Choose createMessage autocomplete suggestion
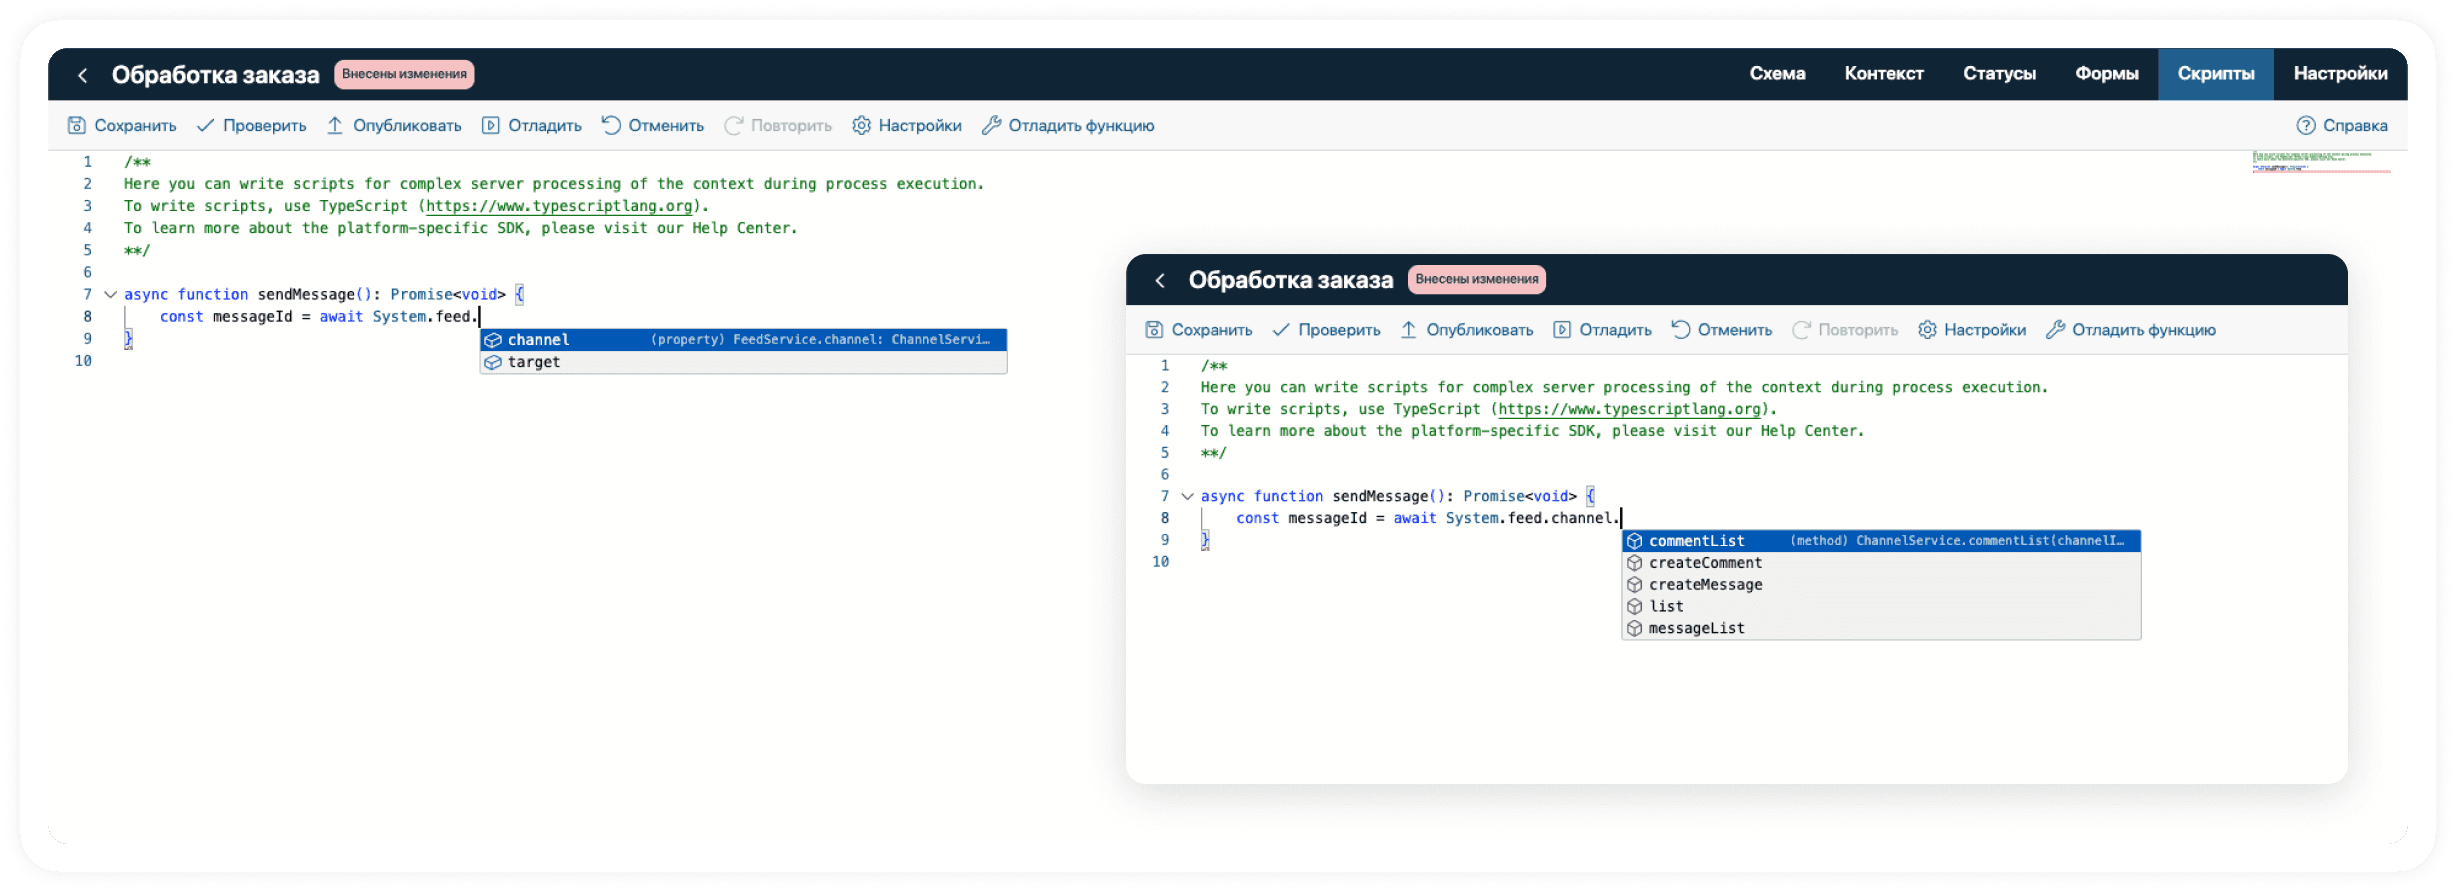The image size is (2456, 892). click(x=1881, y=585)
